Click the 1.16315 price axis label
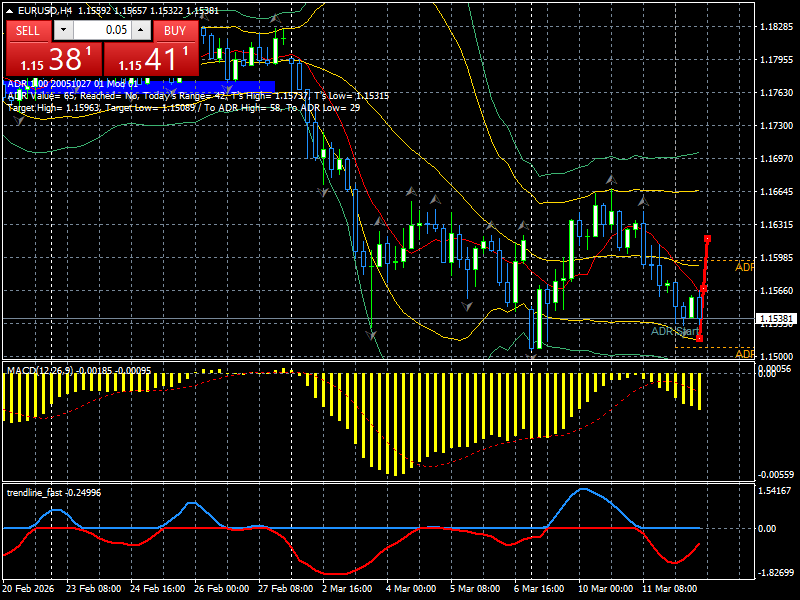Image resolution: width=800 pixels, height=600 pixels. coord(776,224)
